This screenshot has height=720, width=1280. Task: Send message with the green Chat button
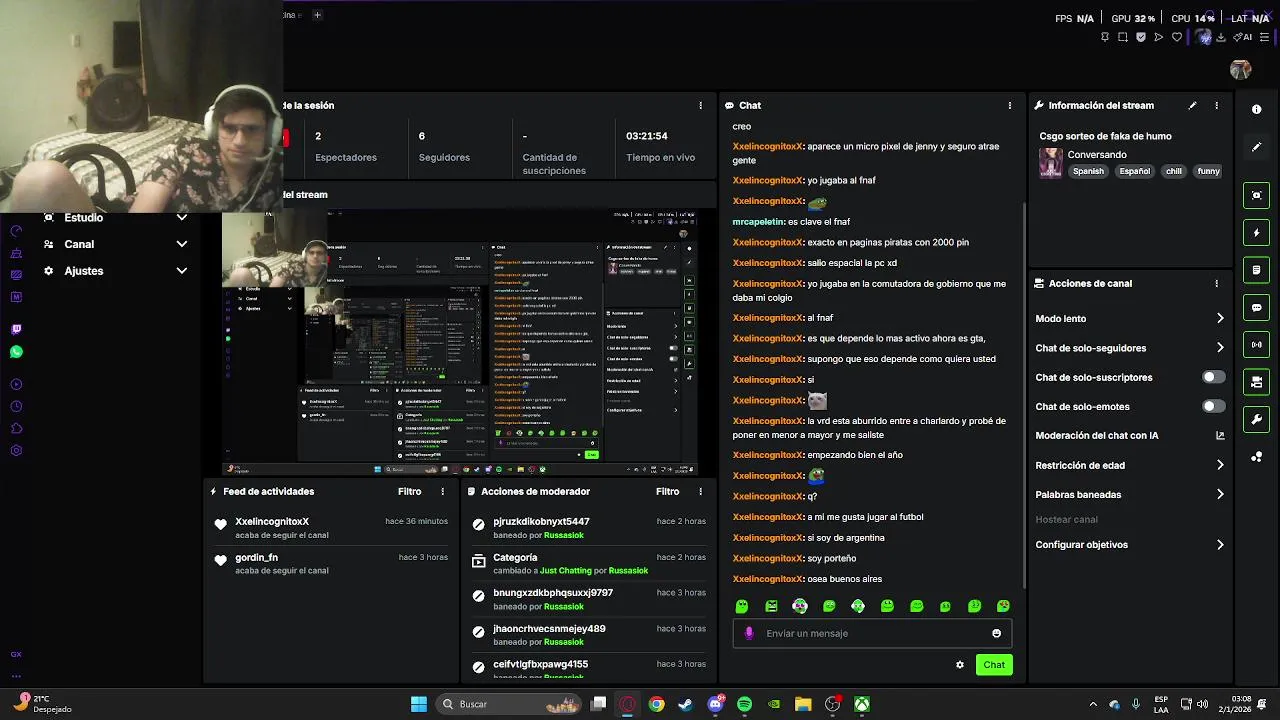[x=994, y=665]
